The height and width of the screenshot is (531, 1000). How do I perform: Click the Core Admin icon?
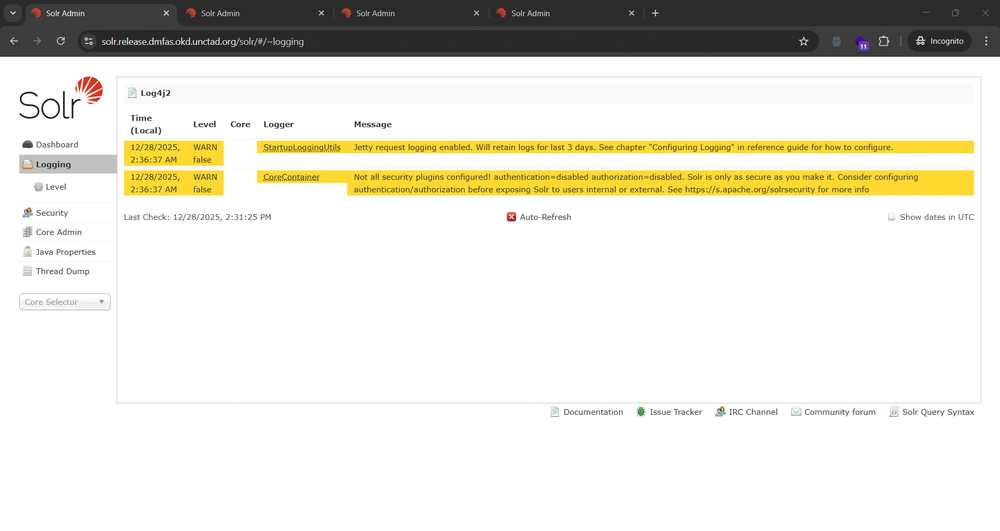tap(27, 232)
